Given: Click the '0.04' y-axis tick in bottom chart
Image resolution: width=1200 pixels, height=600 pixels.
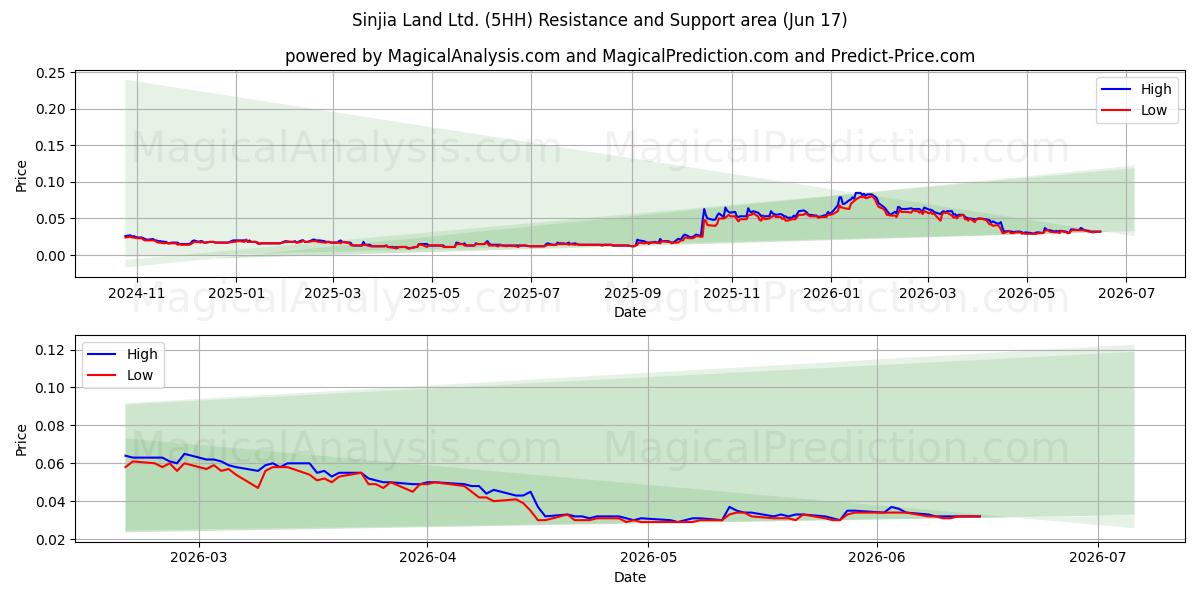Looking at the screenshot, I should (50, 502).
